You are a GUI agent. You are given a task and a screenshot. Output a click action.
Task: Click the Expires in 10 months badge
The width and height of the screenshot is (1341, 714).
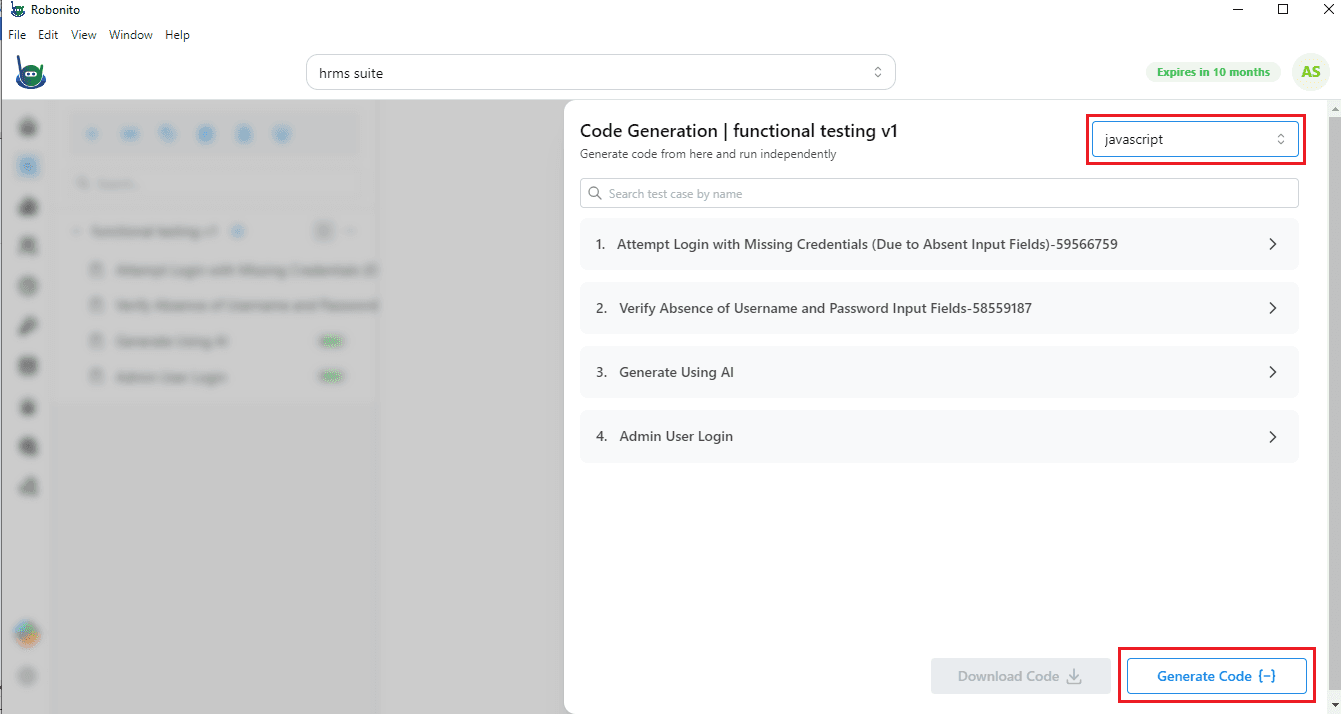tap(1213, 72)
